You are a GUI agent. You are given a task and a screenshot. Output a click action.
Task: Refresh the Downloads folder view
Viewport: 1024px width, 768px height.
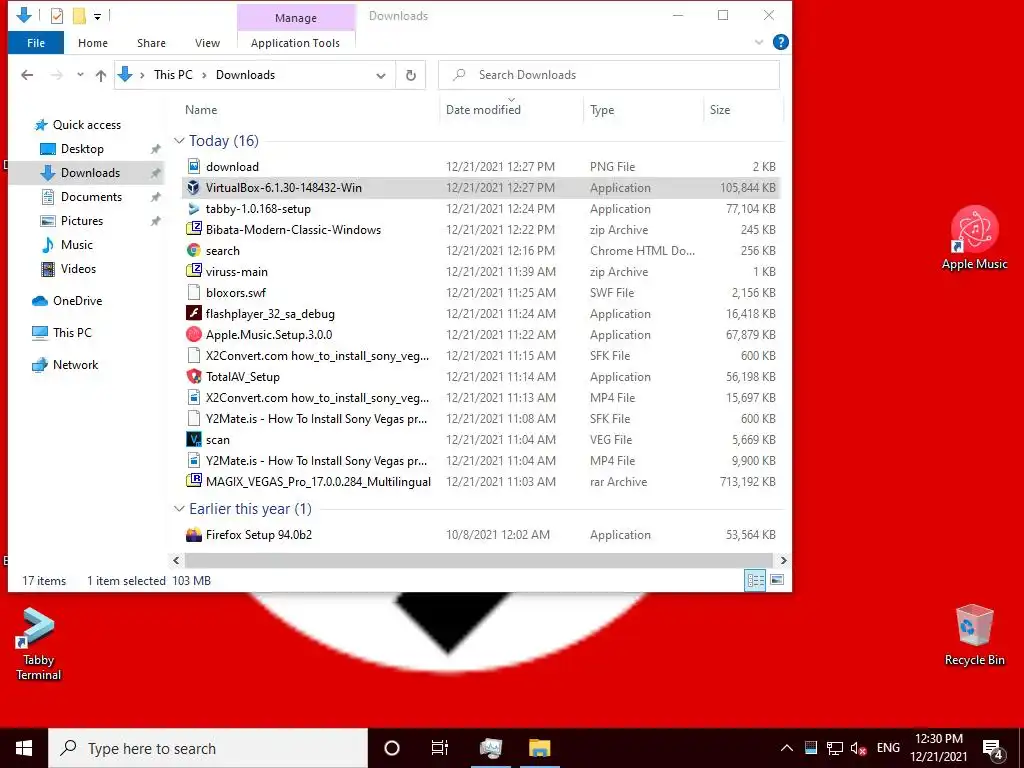tap(411, 75)
